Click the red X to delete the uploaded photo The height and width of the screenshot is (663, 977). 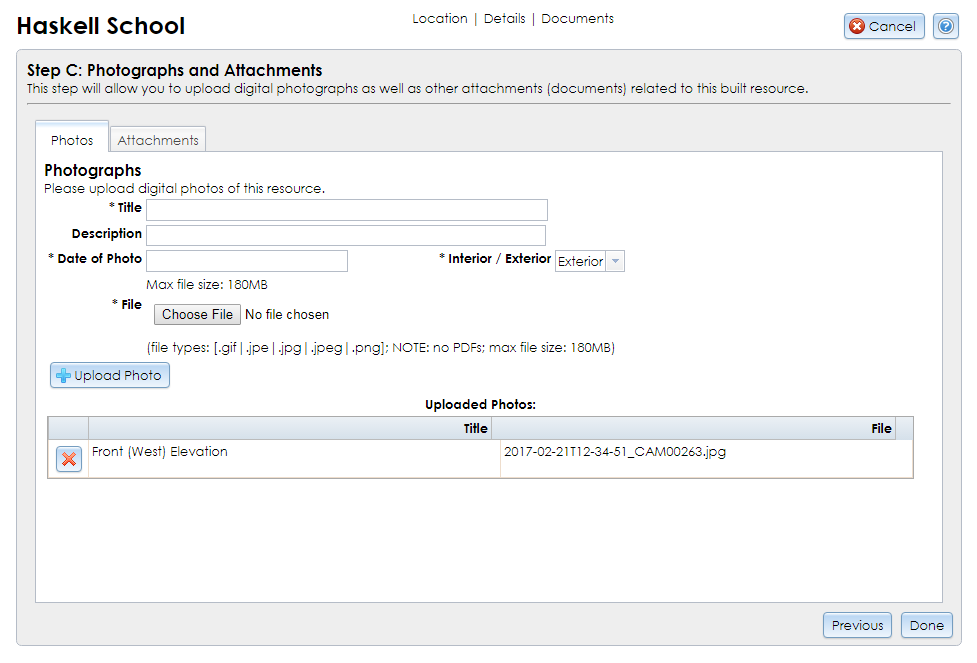click(68, 459)
